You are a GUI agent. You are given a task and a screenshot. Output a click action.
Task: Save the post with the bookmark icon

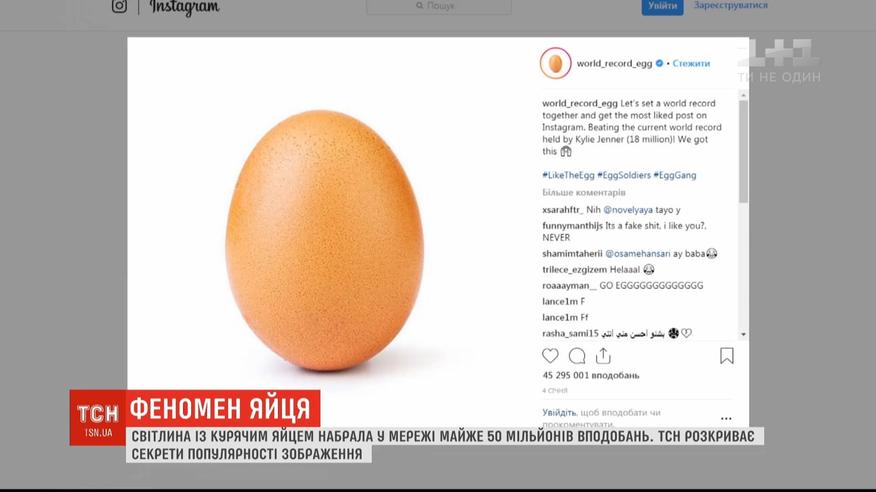click(x=727, y=356)
